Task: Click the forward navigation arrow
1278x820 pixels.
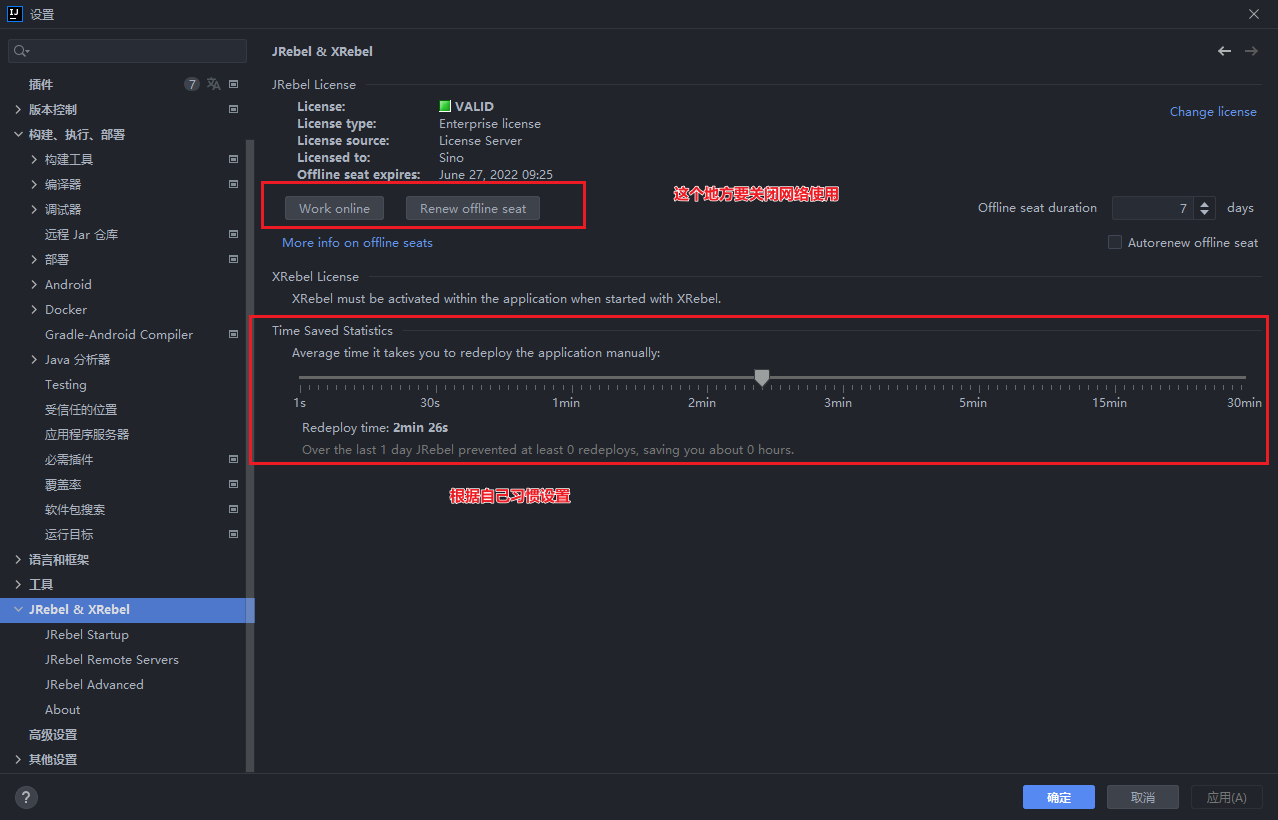Action: point(1251,51)
